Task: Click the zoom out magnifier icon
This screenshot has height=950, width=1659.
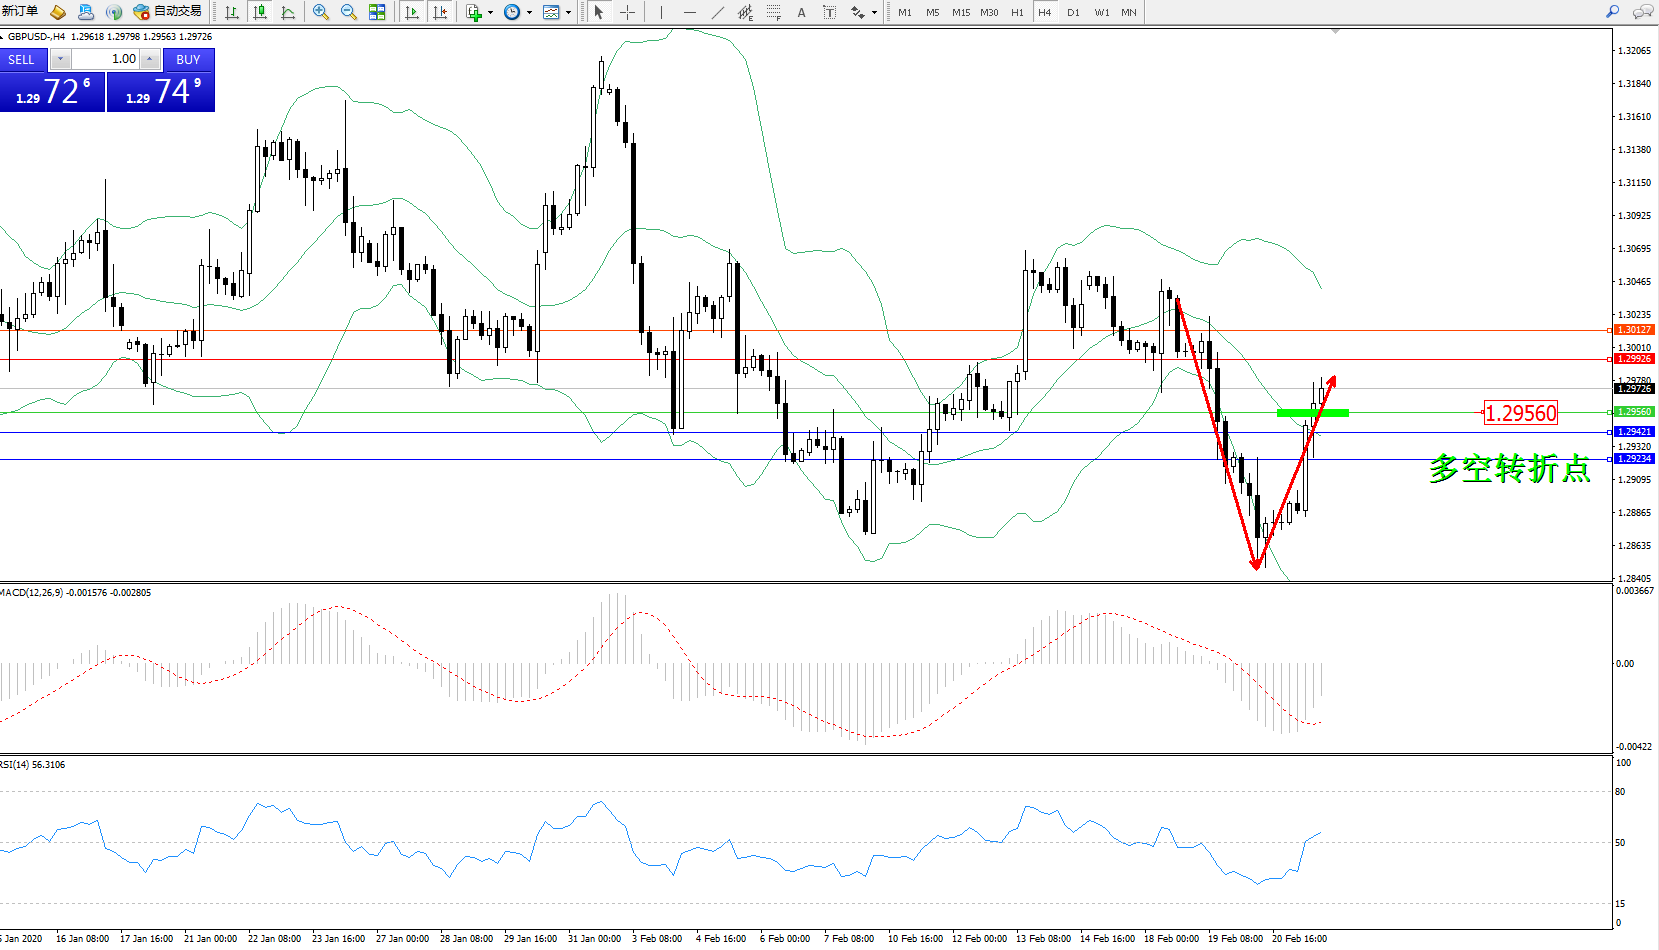Action: (349, 12)
